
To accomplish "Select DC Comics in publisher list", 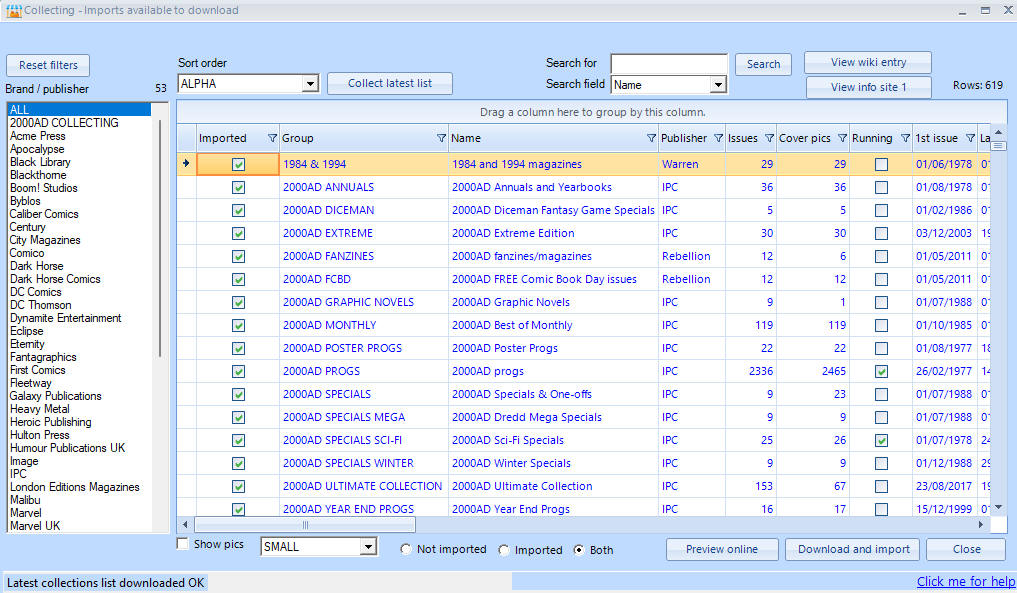I will click(36, 292).
